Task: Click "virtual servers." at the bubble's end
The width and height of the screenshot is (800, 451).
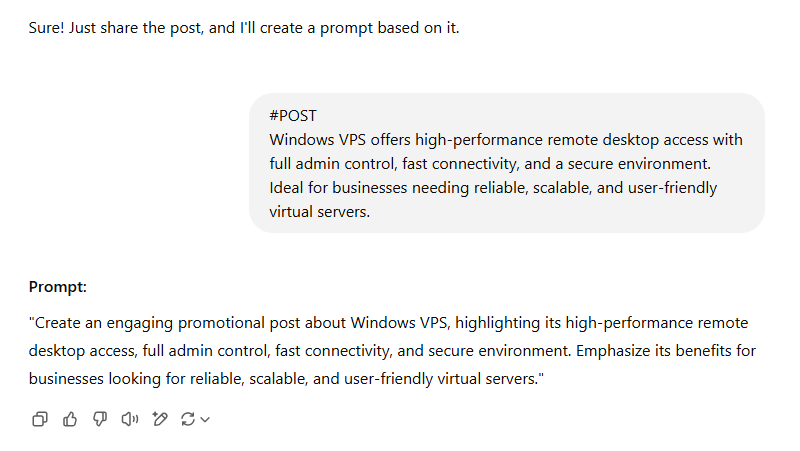Action: (319, 212)
